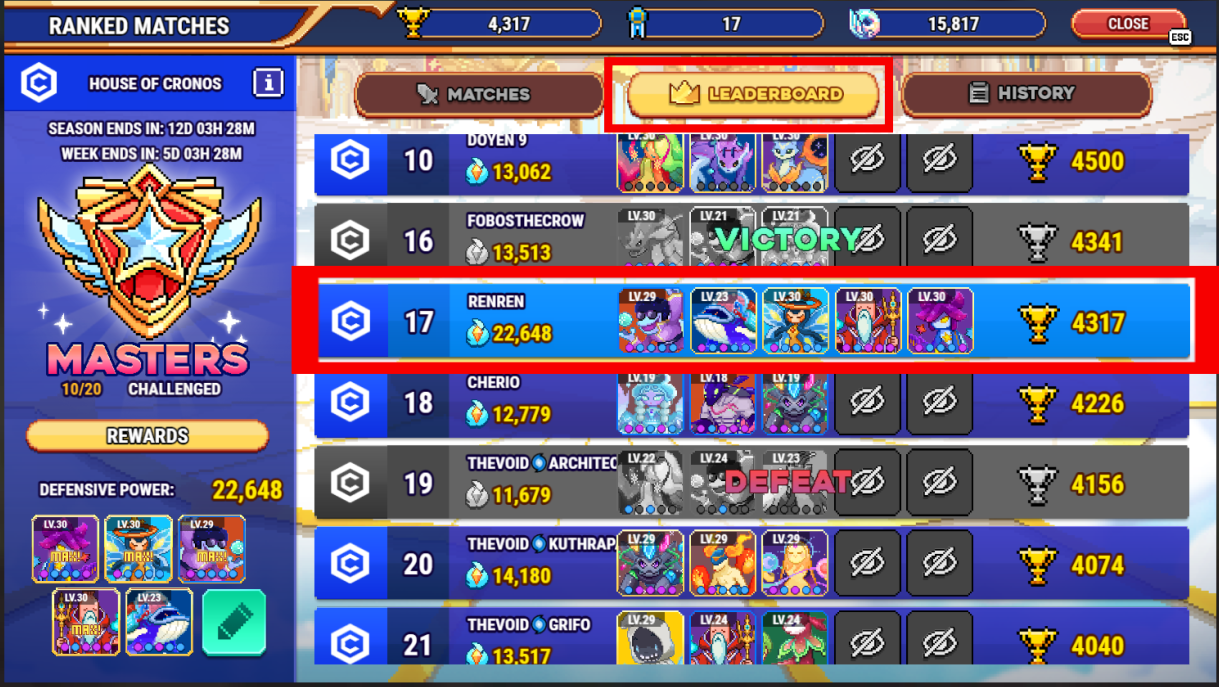Open the Rewards button

(x=147, y=436)
